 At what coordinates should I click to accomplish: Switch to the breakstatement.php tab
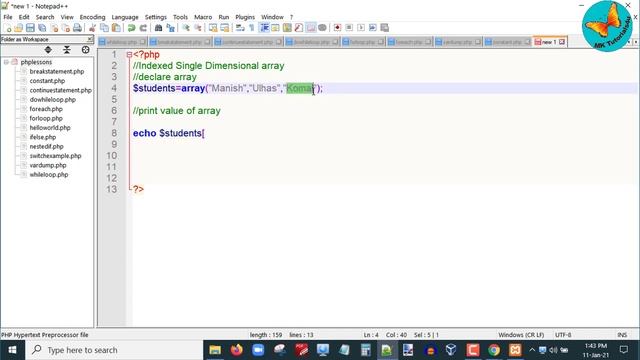[180, 42]
